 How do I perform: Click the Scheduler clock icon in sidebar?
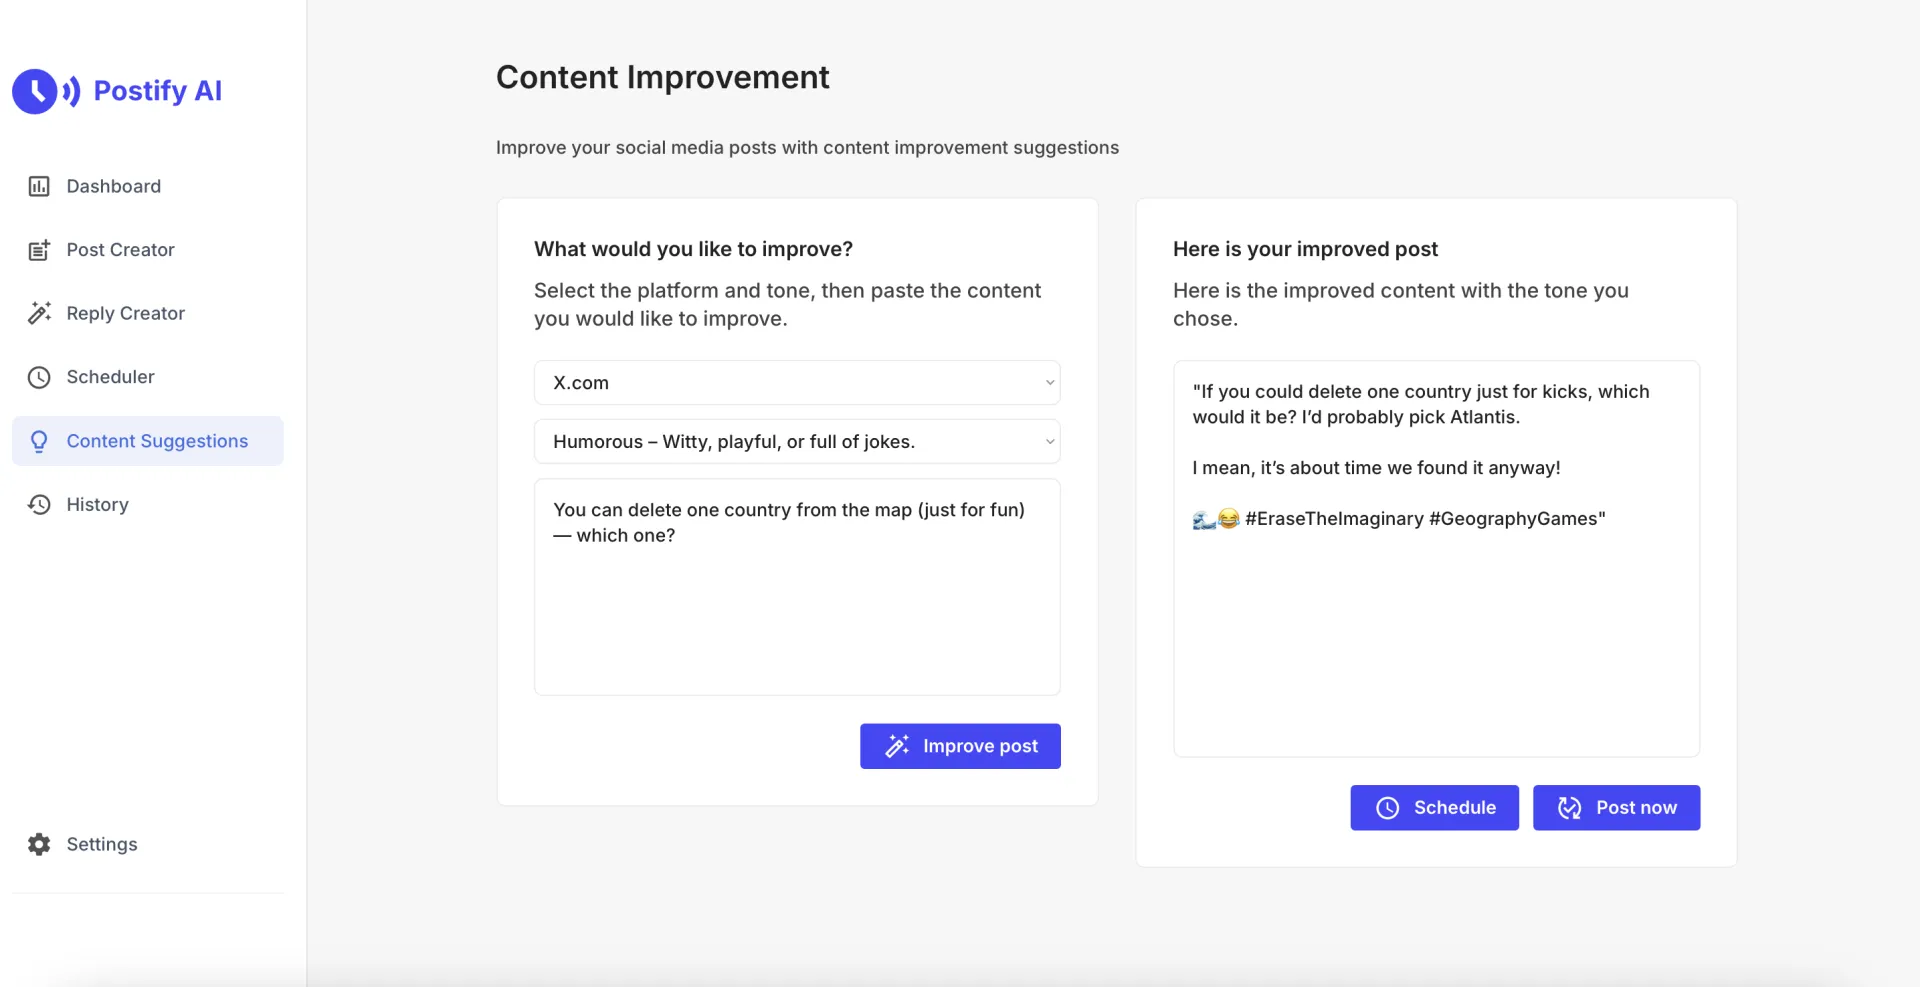[x=39, y=377]
